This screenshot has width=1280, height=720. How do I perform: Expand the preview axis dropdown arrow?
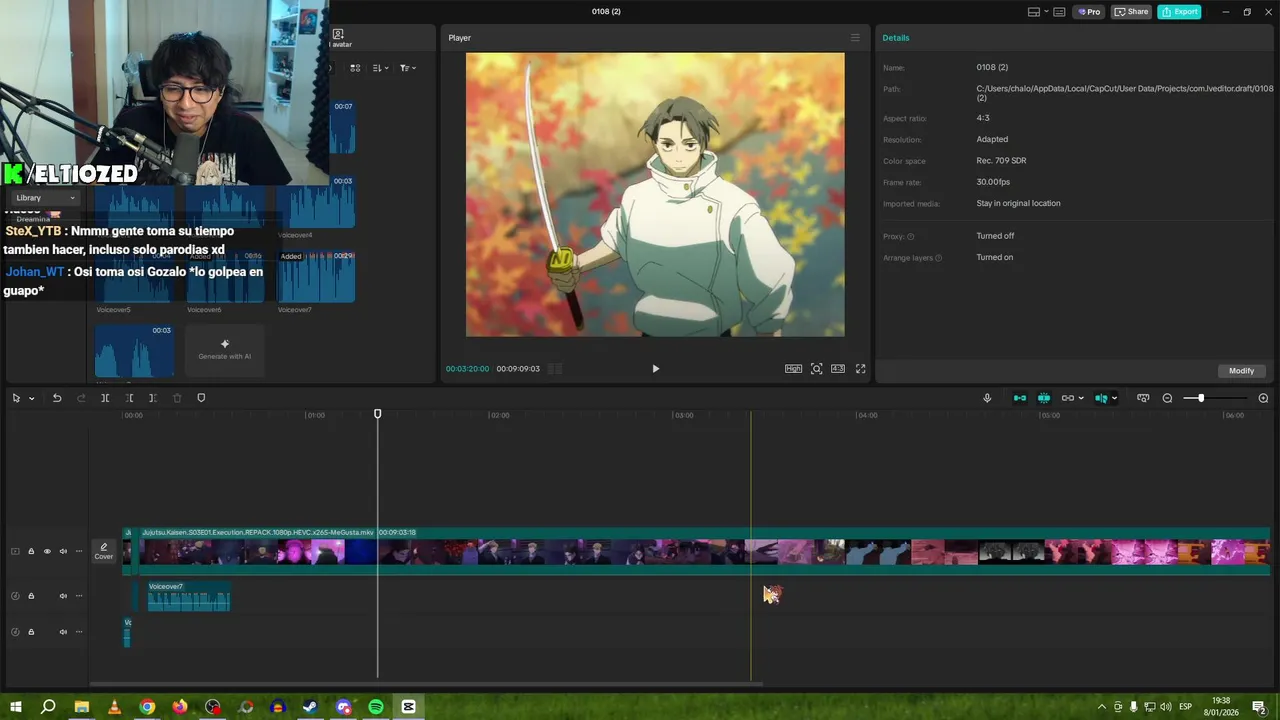click(1114, 398)
